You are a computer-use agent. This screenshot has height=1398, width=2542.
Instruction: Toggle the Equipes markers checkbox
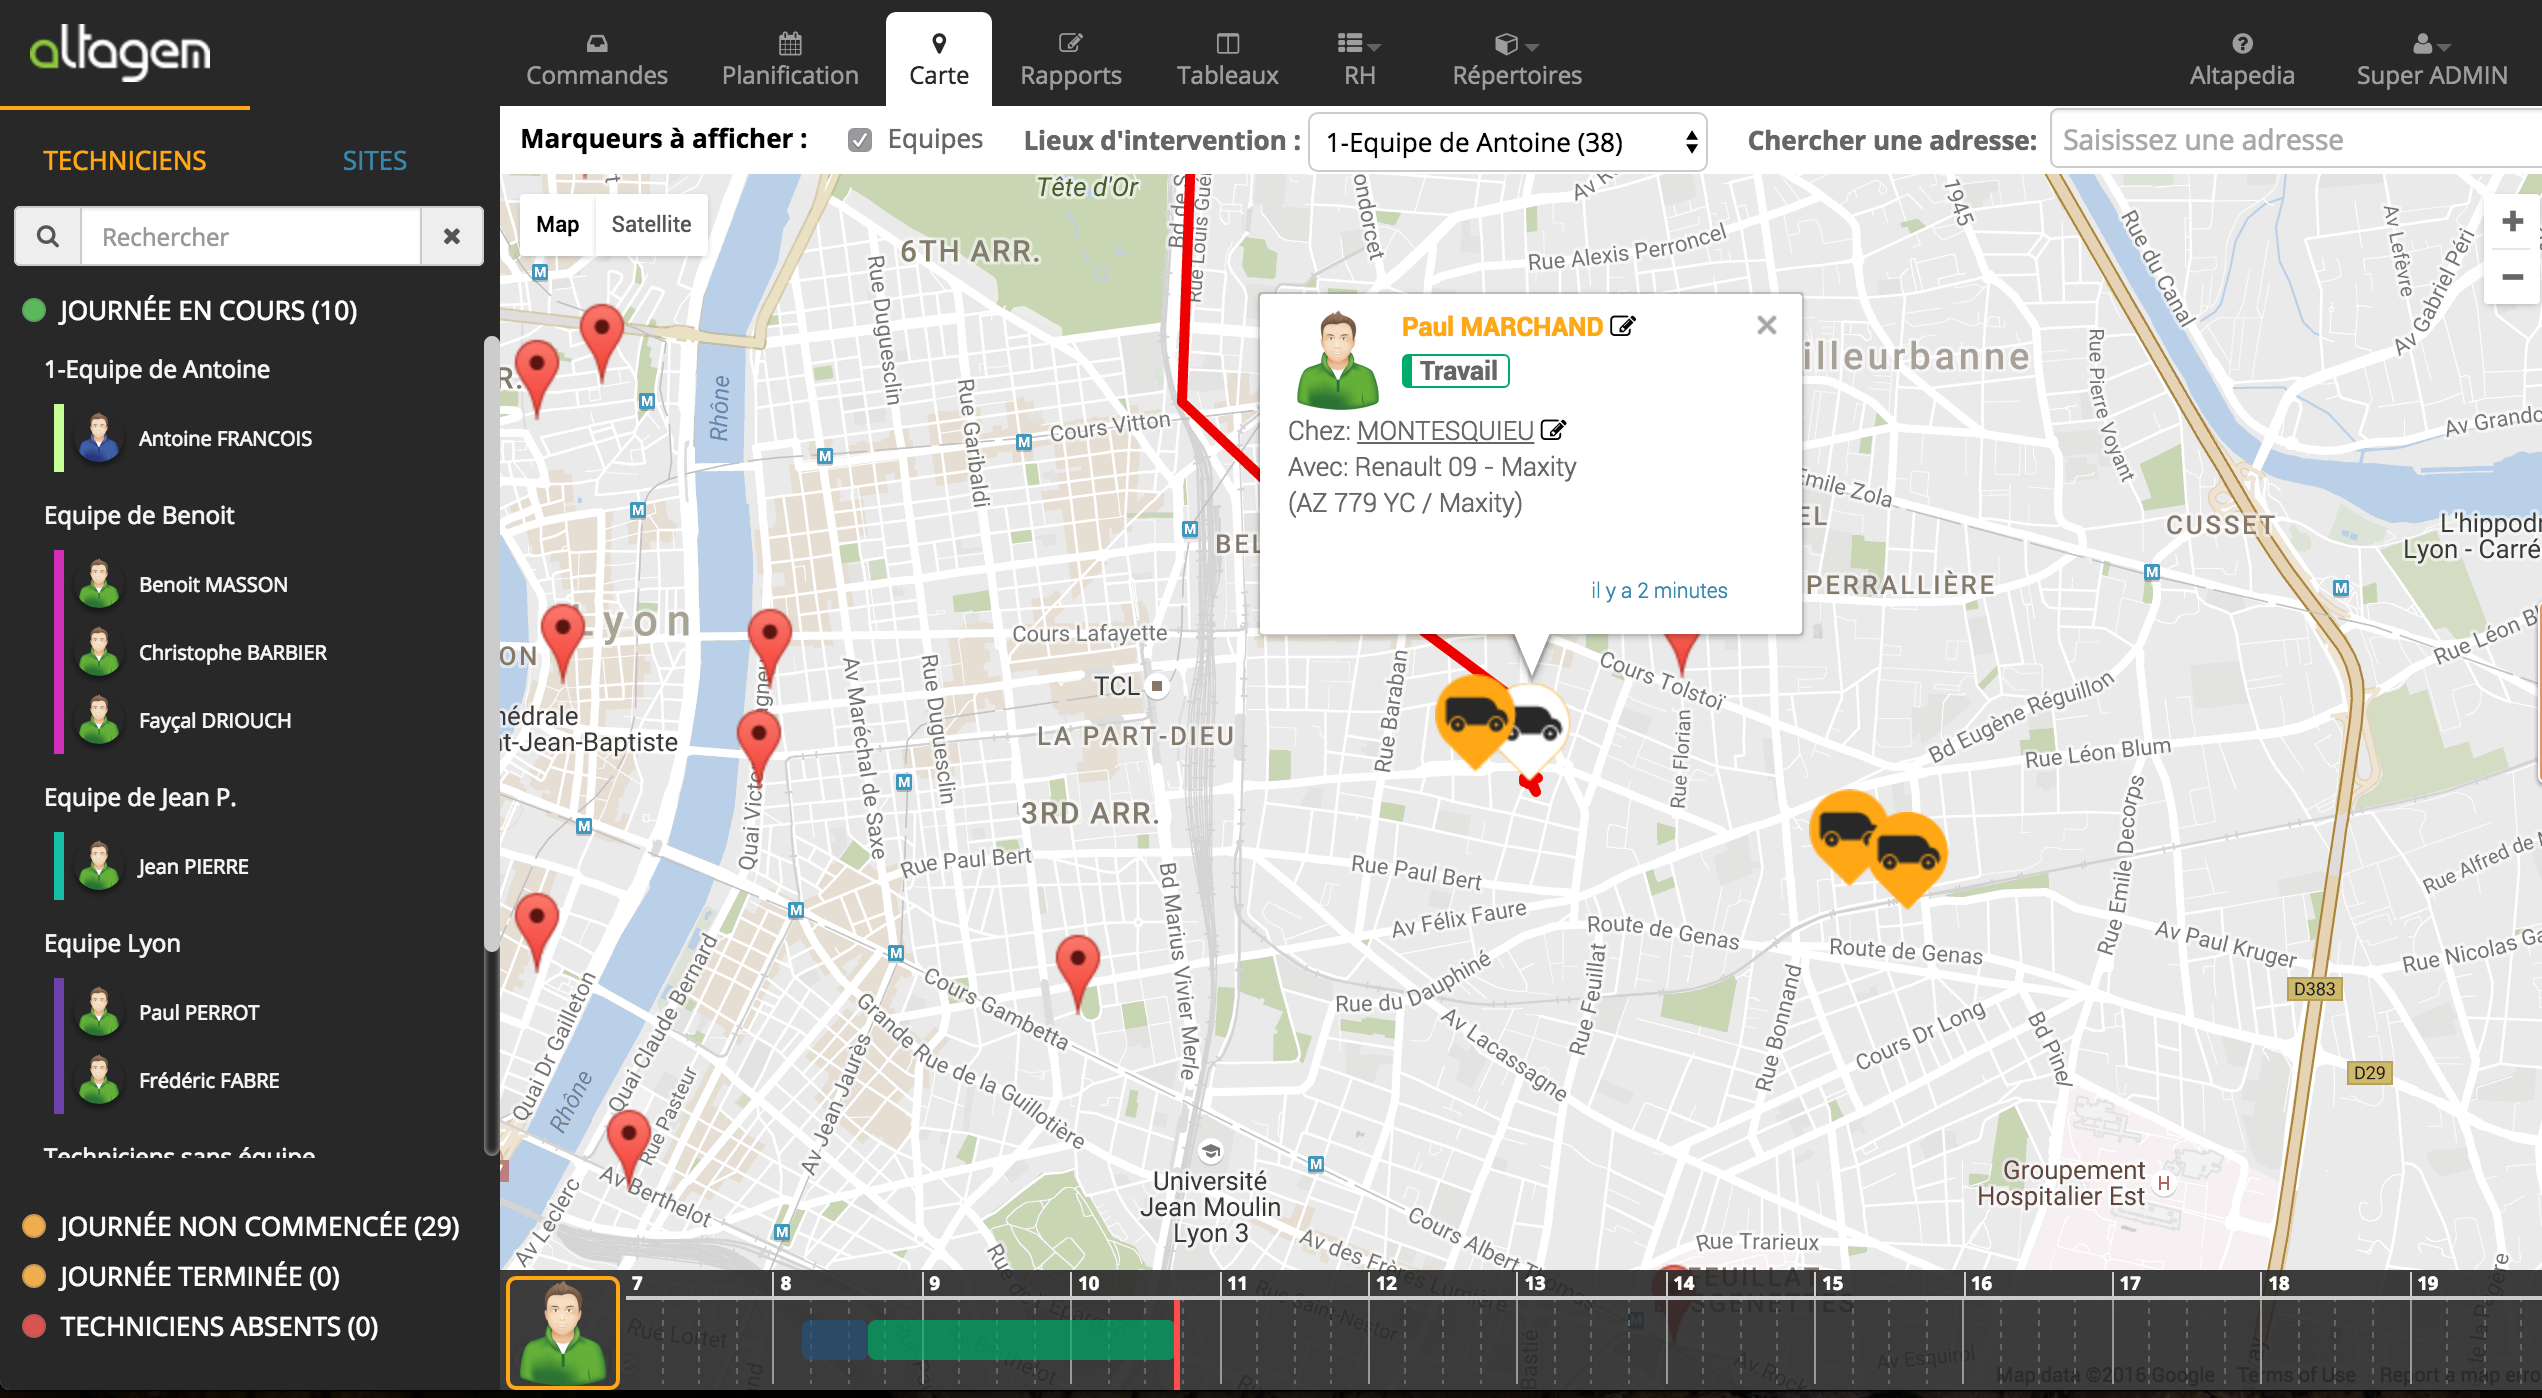click(x=859, y=140)
